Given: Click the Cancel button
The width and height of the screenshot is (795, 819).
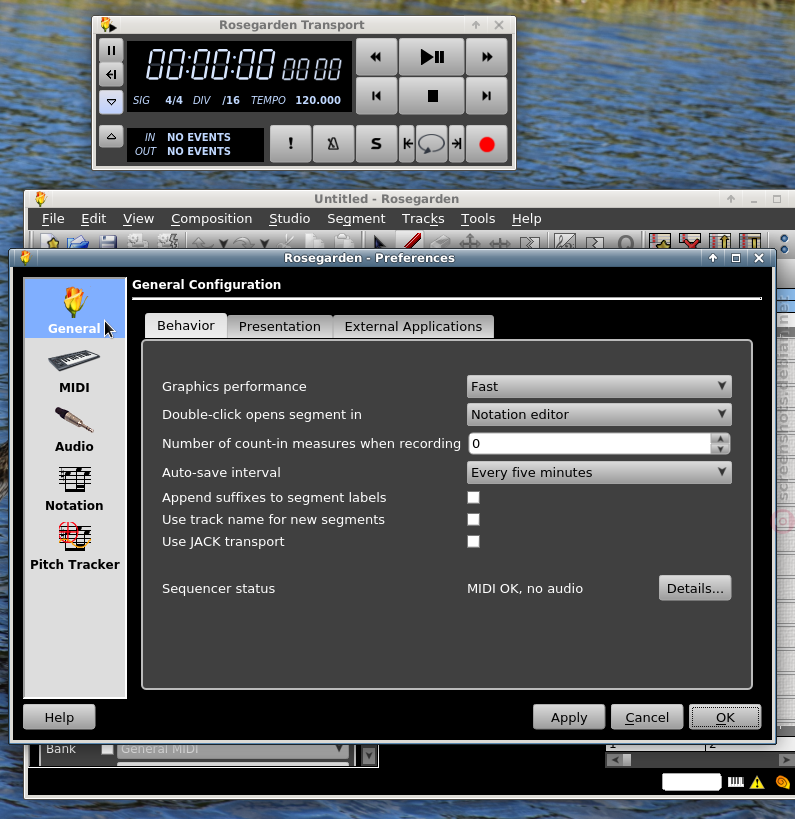Looking at the screenshot, I should [647, 717].
